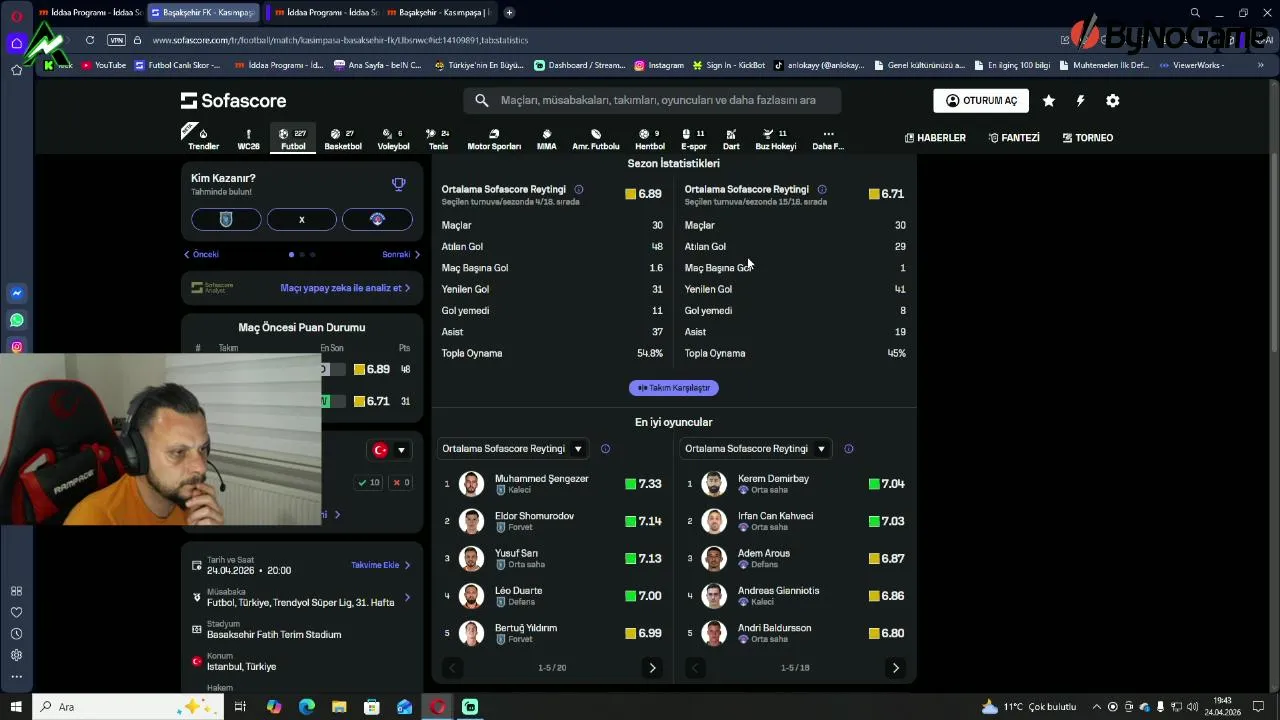The image size is (1280, 720).
Task: Open left Ortalama Sofascore Reytingi dropdown
Action: [x=513, y=449]
